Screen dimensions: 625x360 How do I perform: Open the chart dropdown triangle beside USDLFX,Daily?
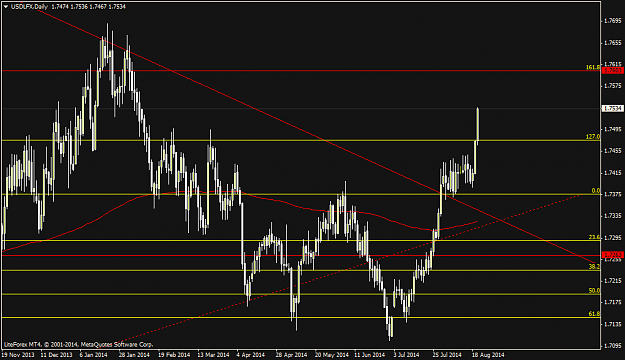click(6, 6)
